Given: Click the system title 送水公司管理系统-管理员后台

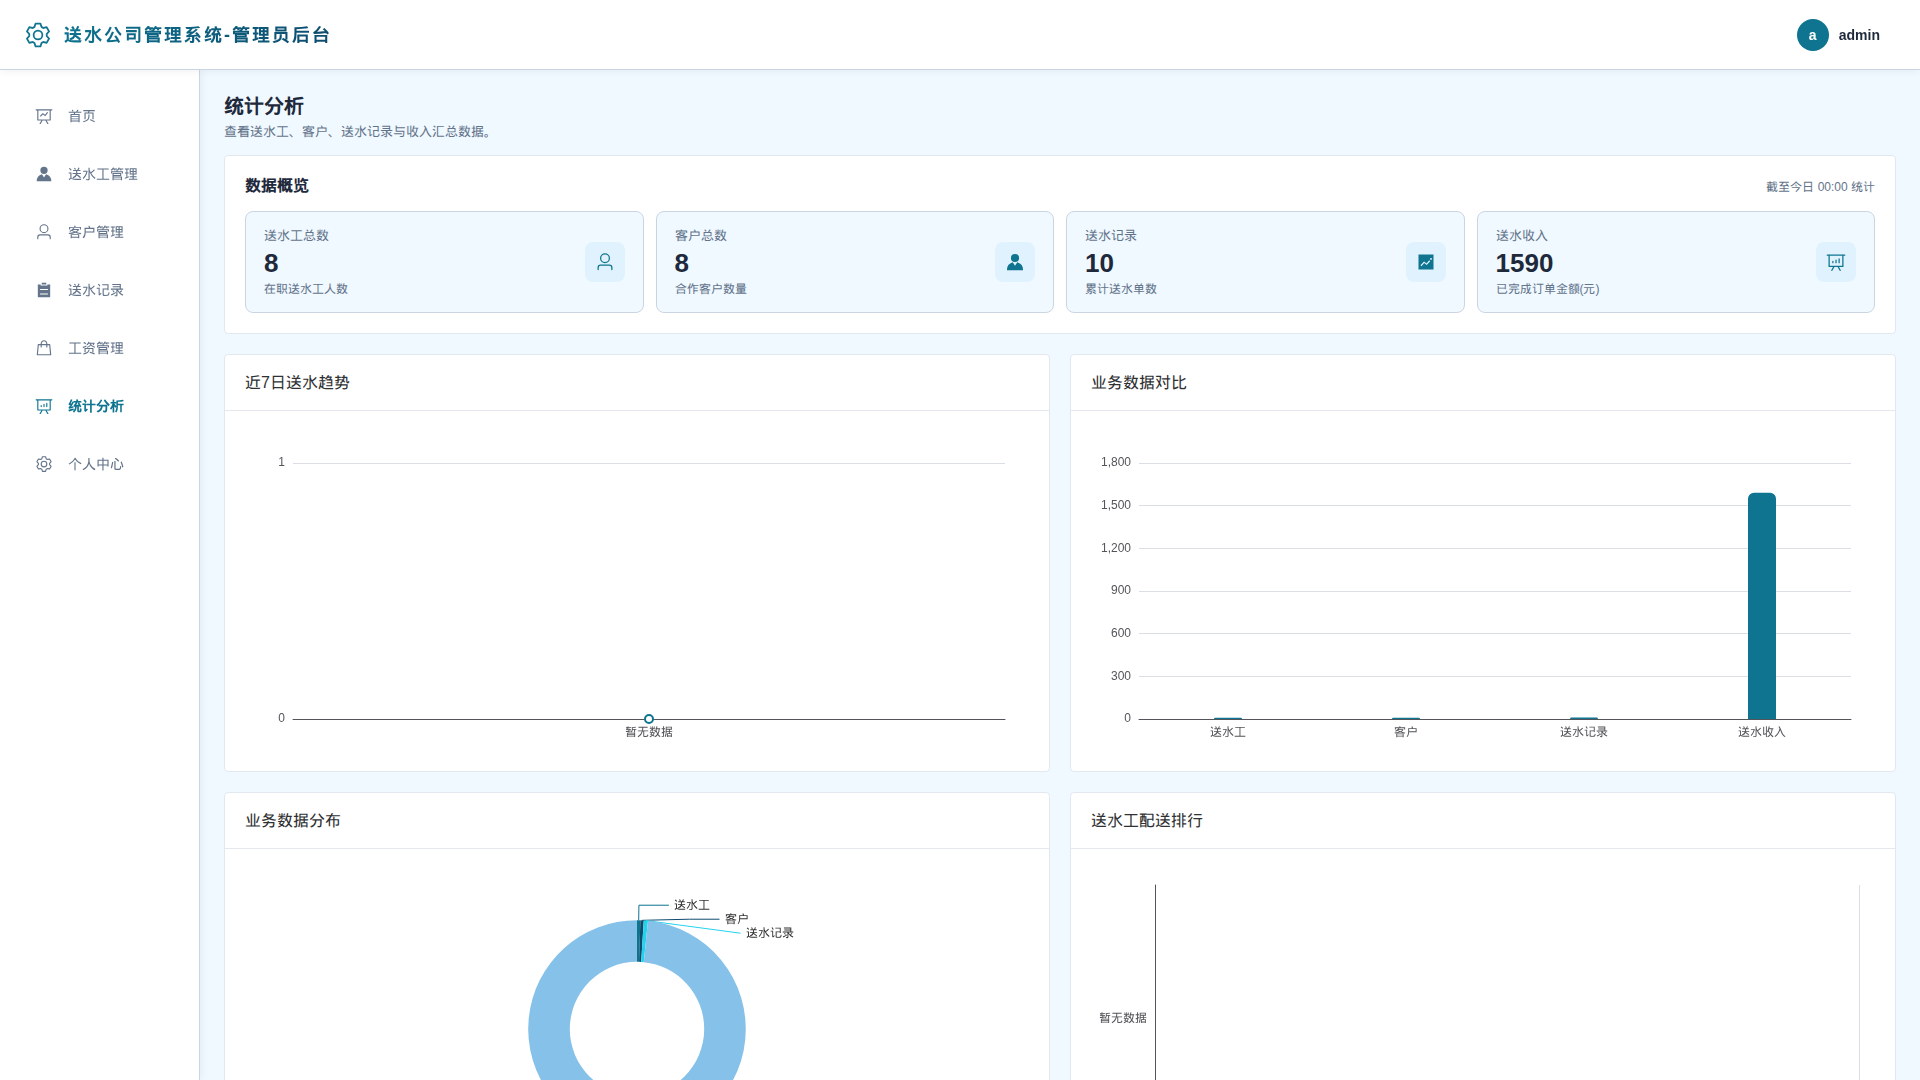Looking at the screenshot, I should [x=197, y=35].
